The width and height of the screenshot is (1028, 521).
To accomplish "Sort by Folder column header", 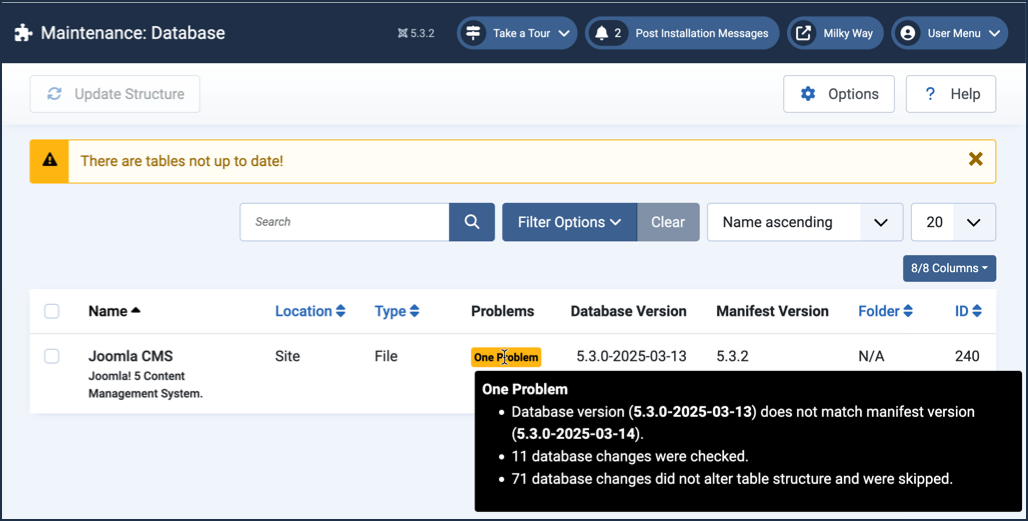I will [x=885, y=311].
